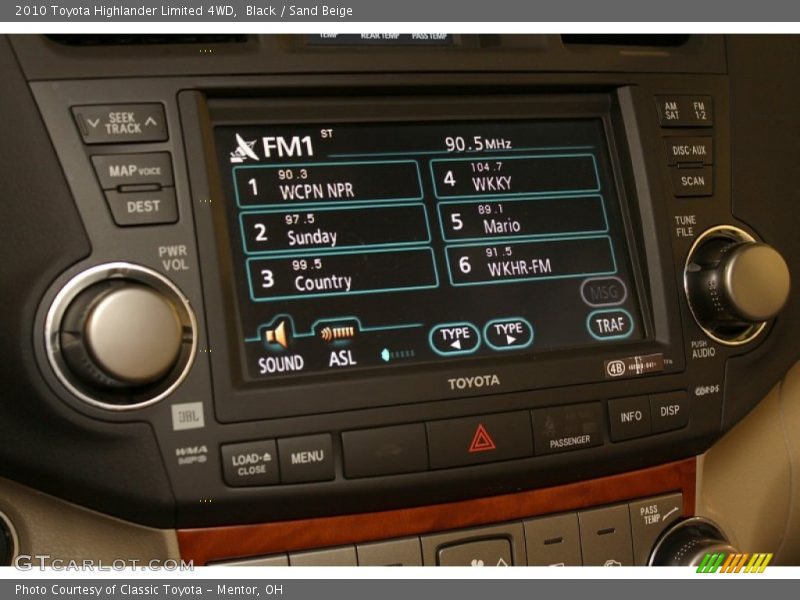Select preset 3 Country at 99.5

click(x=342, y=274)
